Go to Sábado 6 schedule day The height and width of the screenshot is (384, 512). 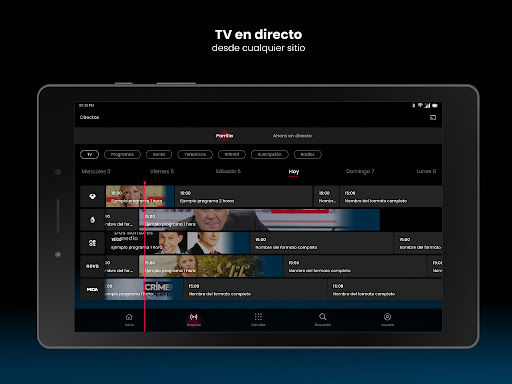tap(228, 171)
